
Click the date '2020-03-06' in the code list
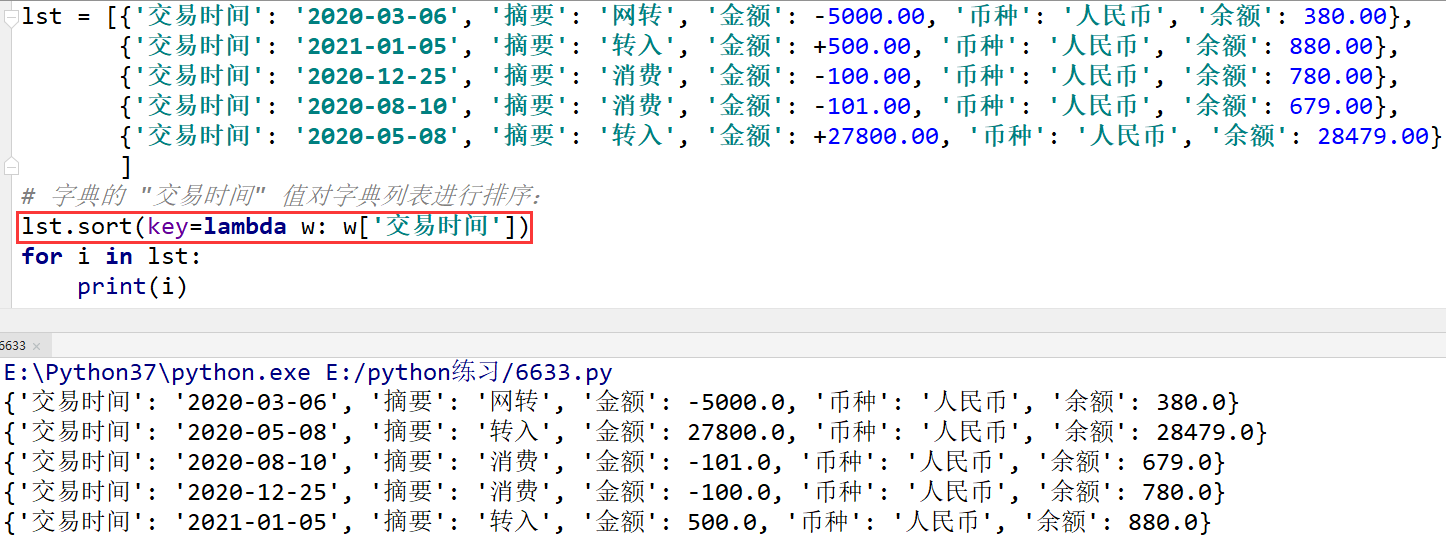pos(376,16)
